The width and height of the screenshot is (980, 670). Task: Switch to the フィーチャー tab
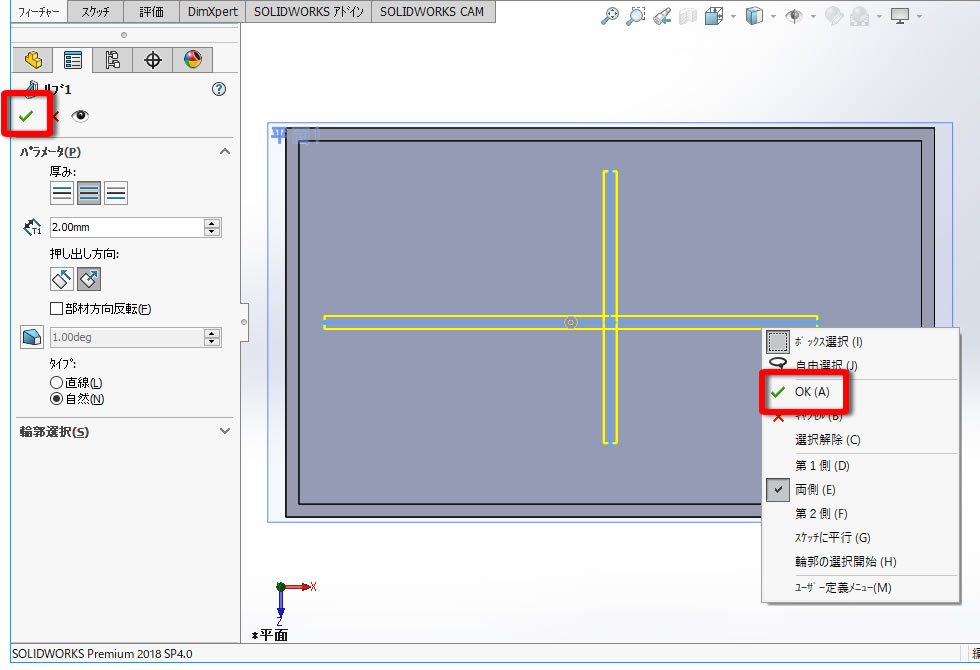pyautogui.click(x=39, y=11)
